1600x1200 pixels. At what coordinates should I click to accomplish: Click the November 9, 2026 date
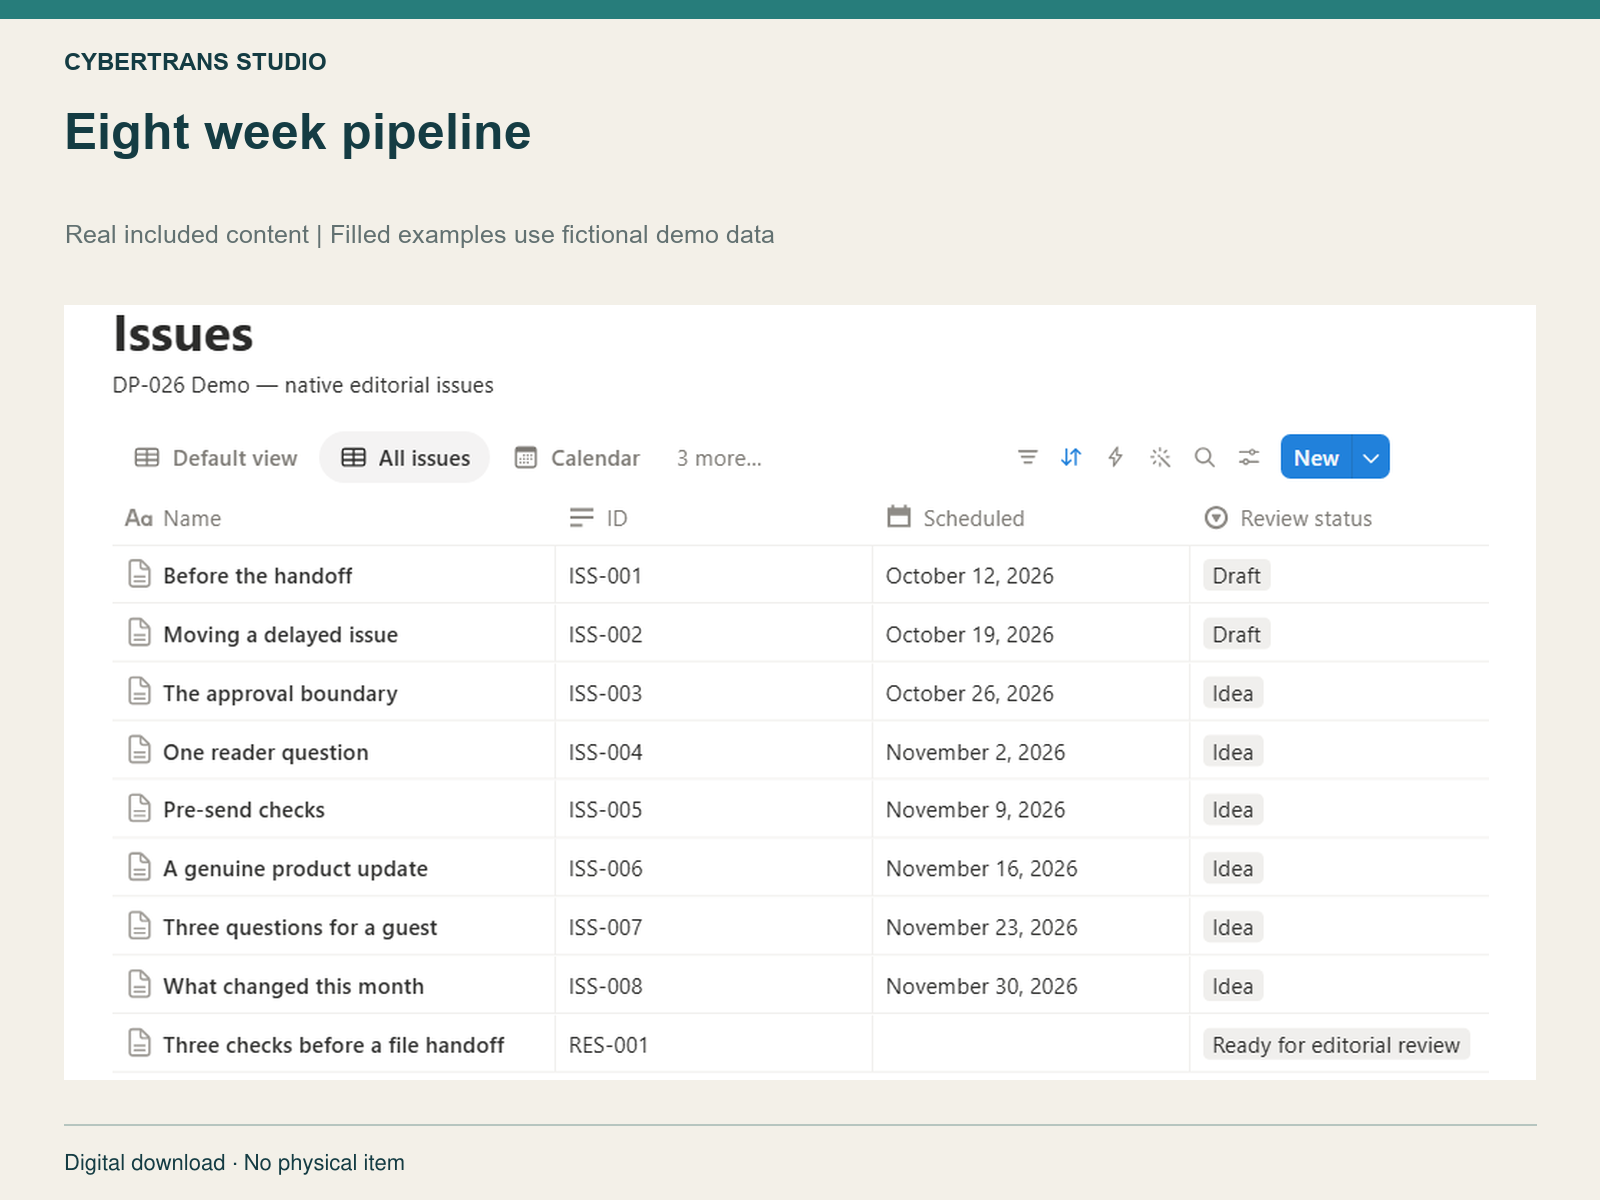click(x=975, y=810)
